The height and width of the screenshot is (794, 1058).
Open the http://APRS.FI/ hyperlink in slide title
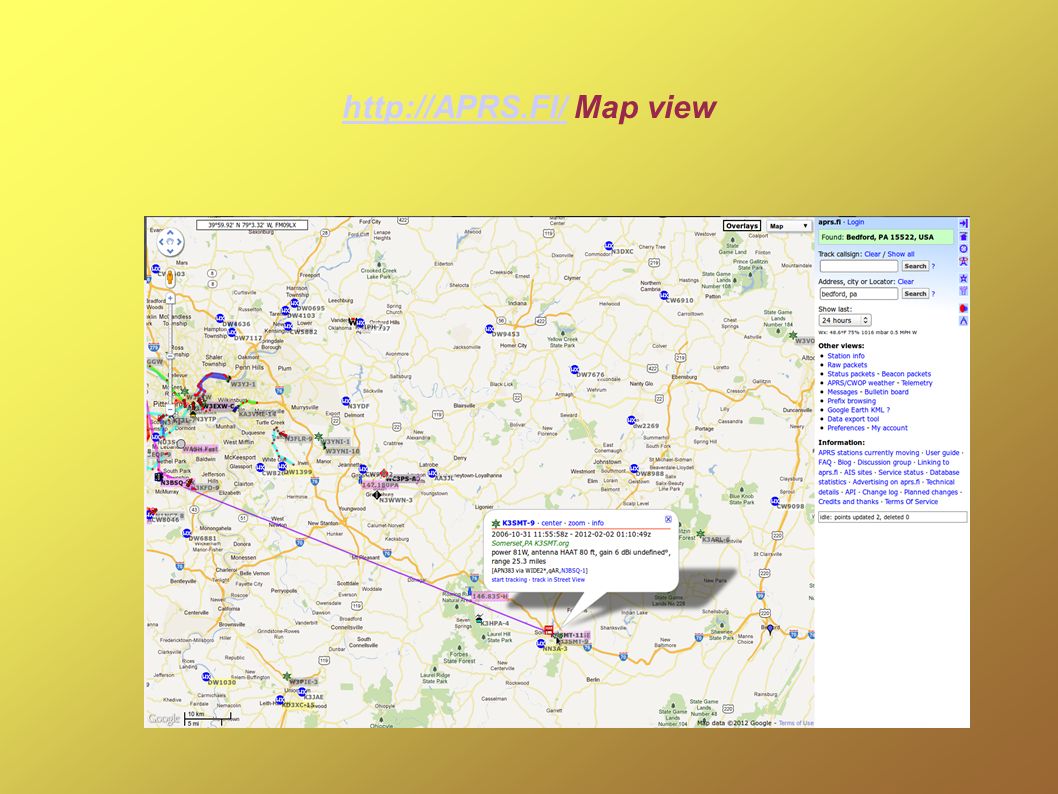click(x=455, y=107)
